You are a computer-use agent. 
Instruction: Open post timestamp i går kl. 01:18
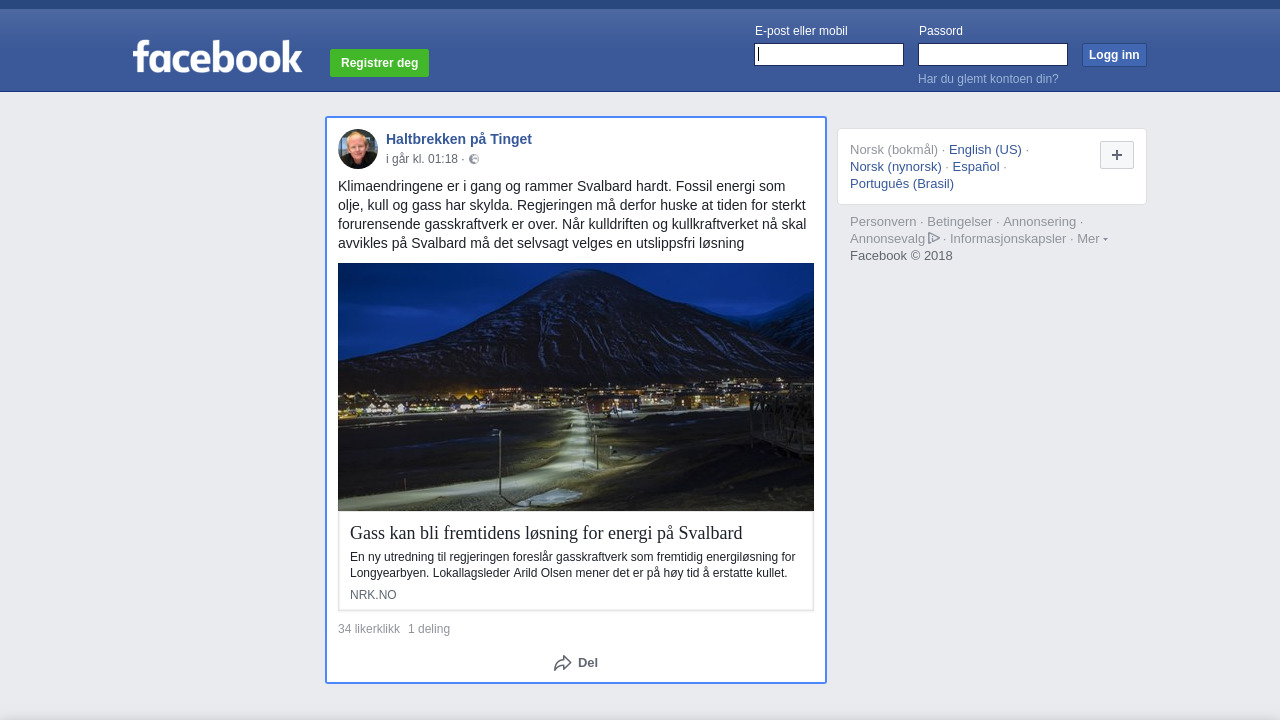click(422, 159)
